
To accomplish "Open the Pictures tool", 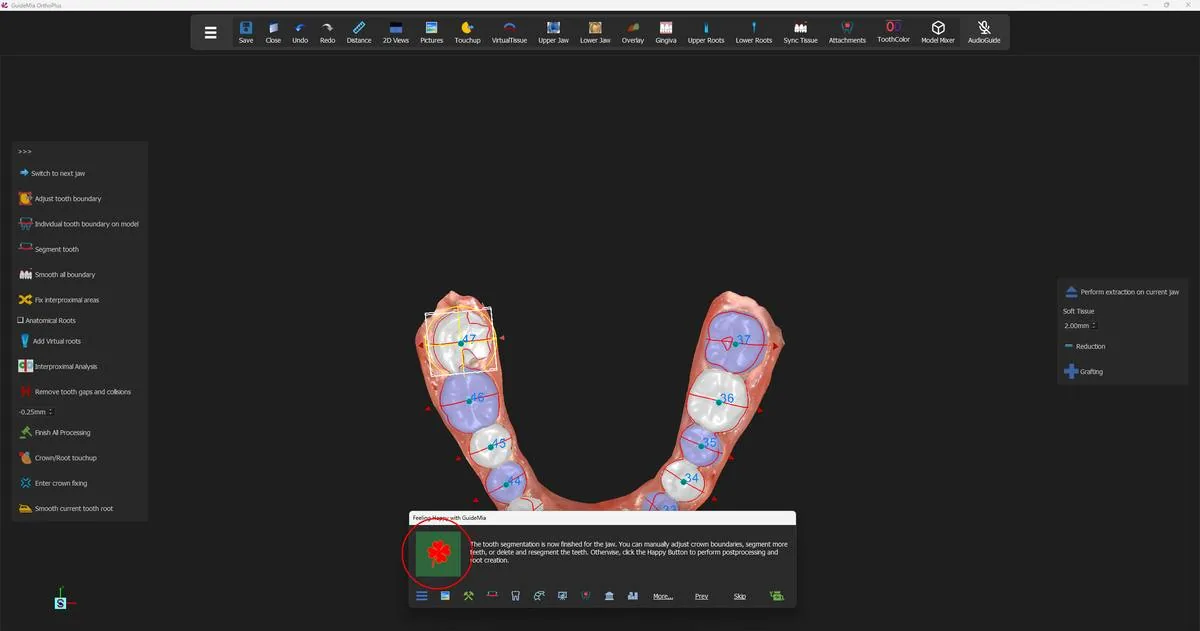I will click(432, 33).
